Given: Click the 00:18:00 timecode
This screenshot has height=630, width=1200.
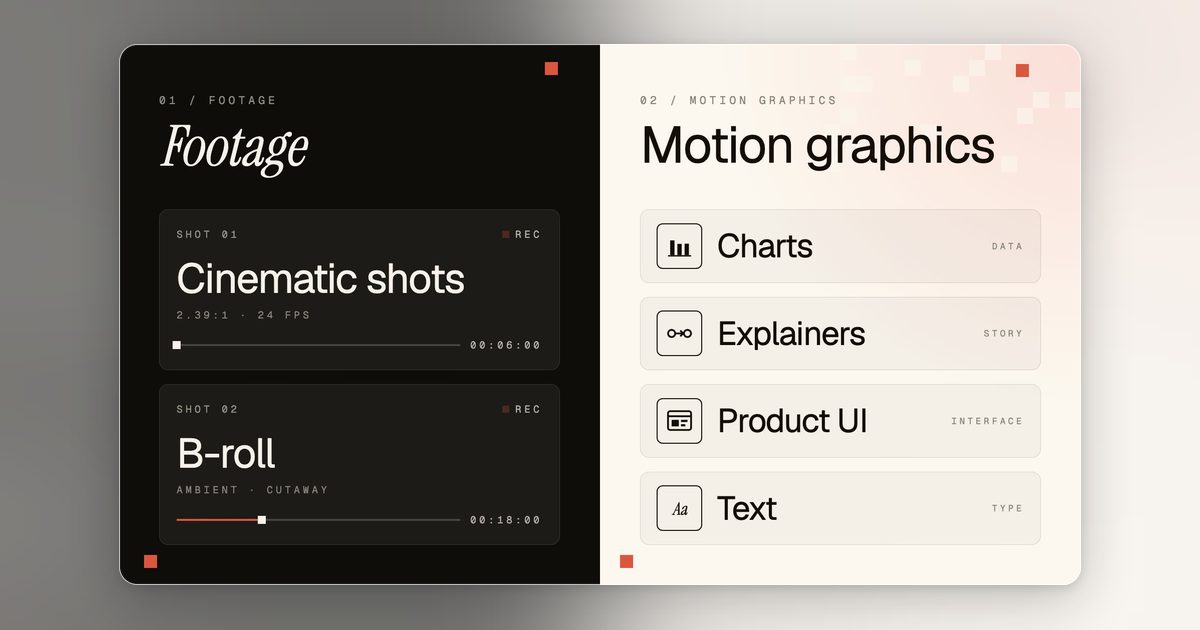Looking at the screenshot, I should [505, 520].
